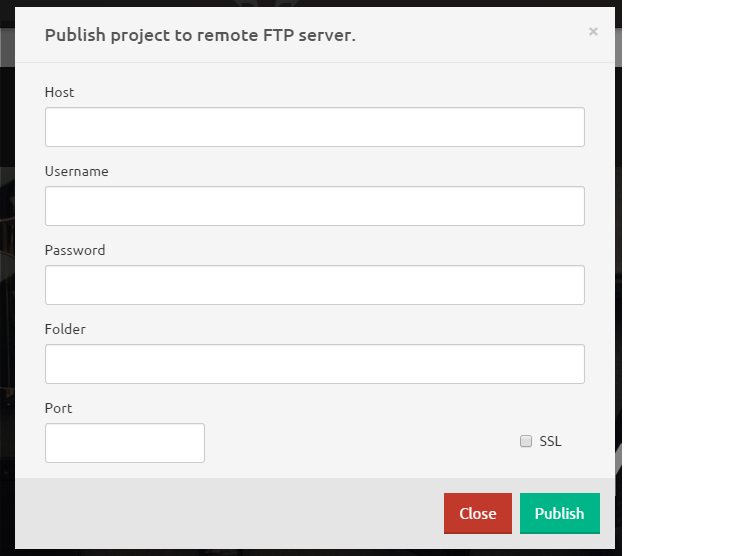
Task: Dismiss the dialog with the × icon
Action: tap(593, 32)
